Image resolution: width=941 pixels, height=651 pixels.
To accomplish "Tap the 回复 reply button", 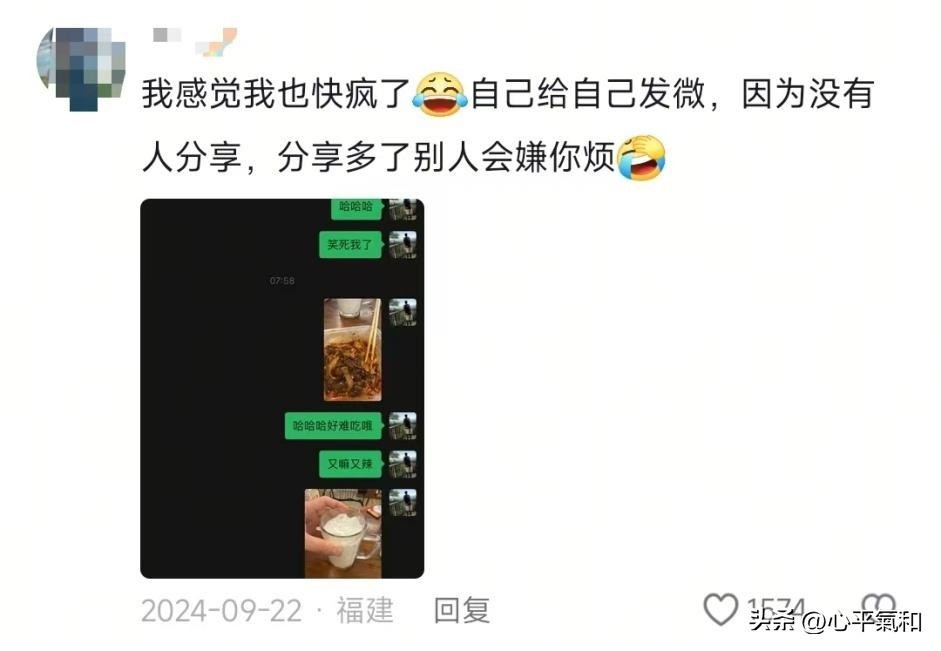I will [461, 610].
